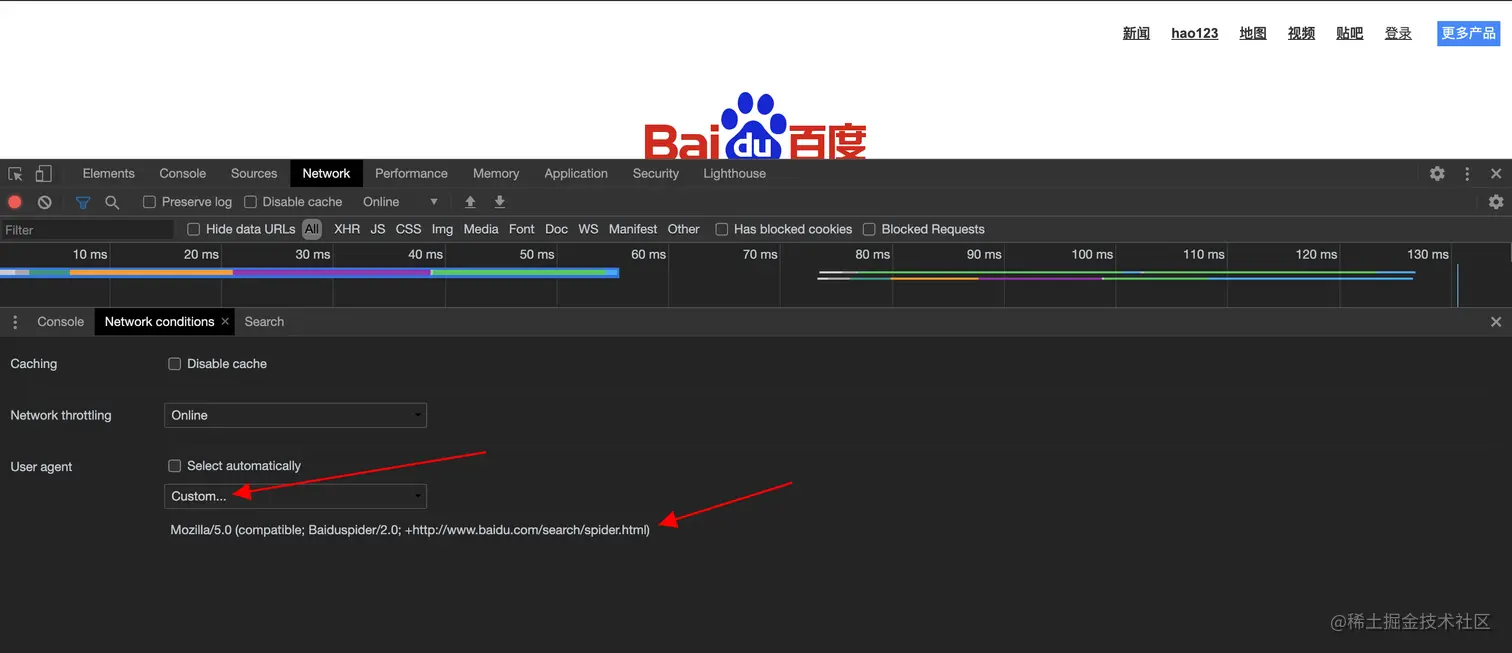1512x653 pixels.
Task: Open the drawer three-dot menu
Action: [x=15, y=322]
